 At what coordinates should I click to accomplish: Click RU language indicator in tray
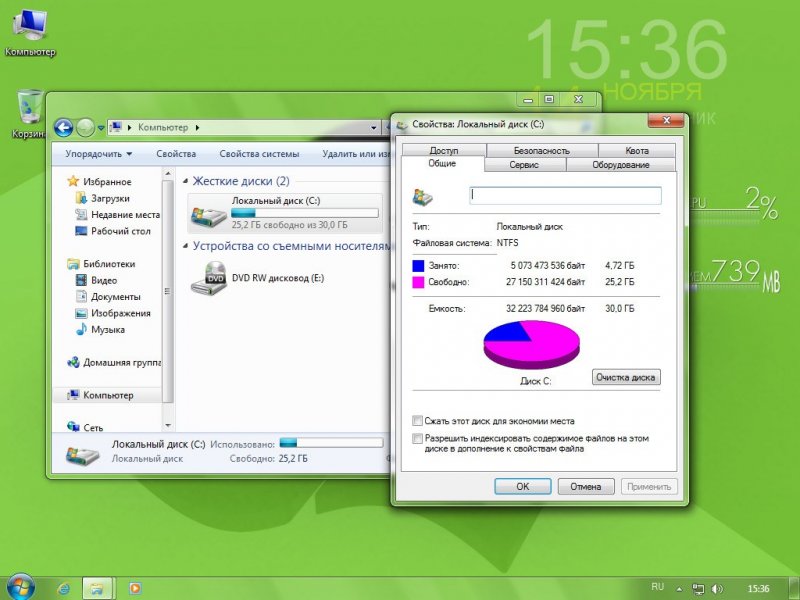coord(658,587)
